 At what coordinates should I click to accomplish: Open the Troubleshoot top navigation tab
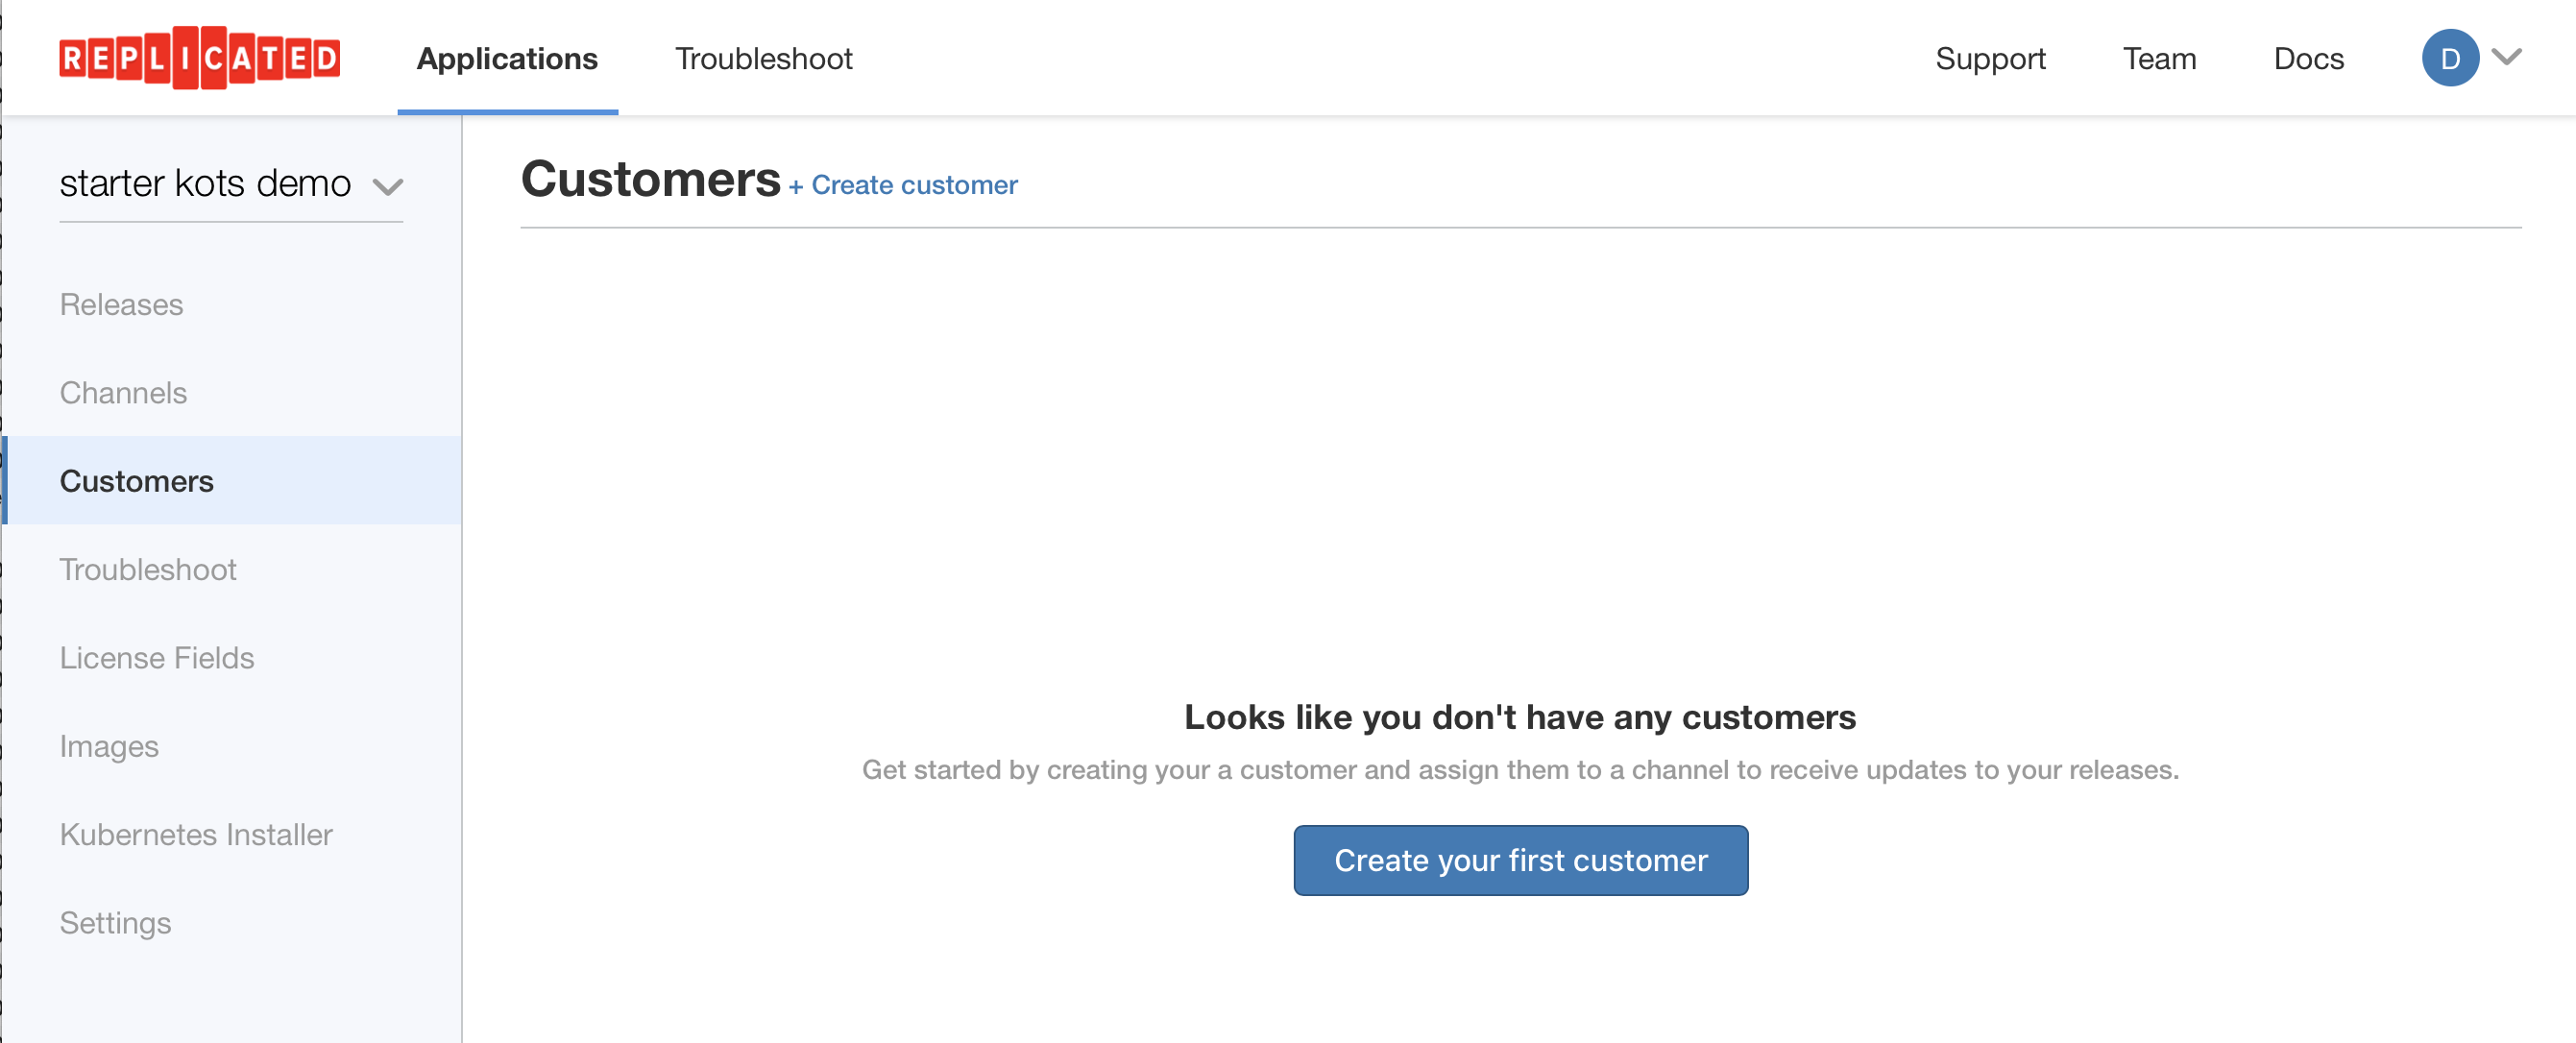coord(763,58)
